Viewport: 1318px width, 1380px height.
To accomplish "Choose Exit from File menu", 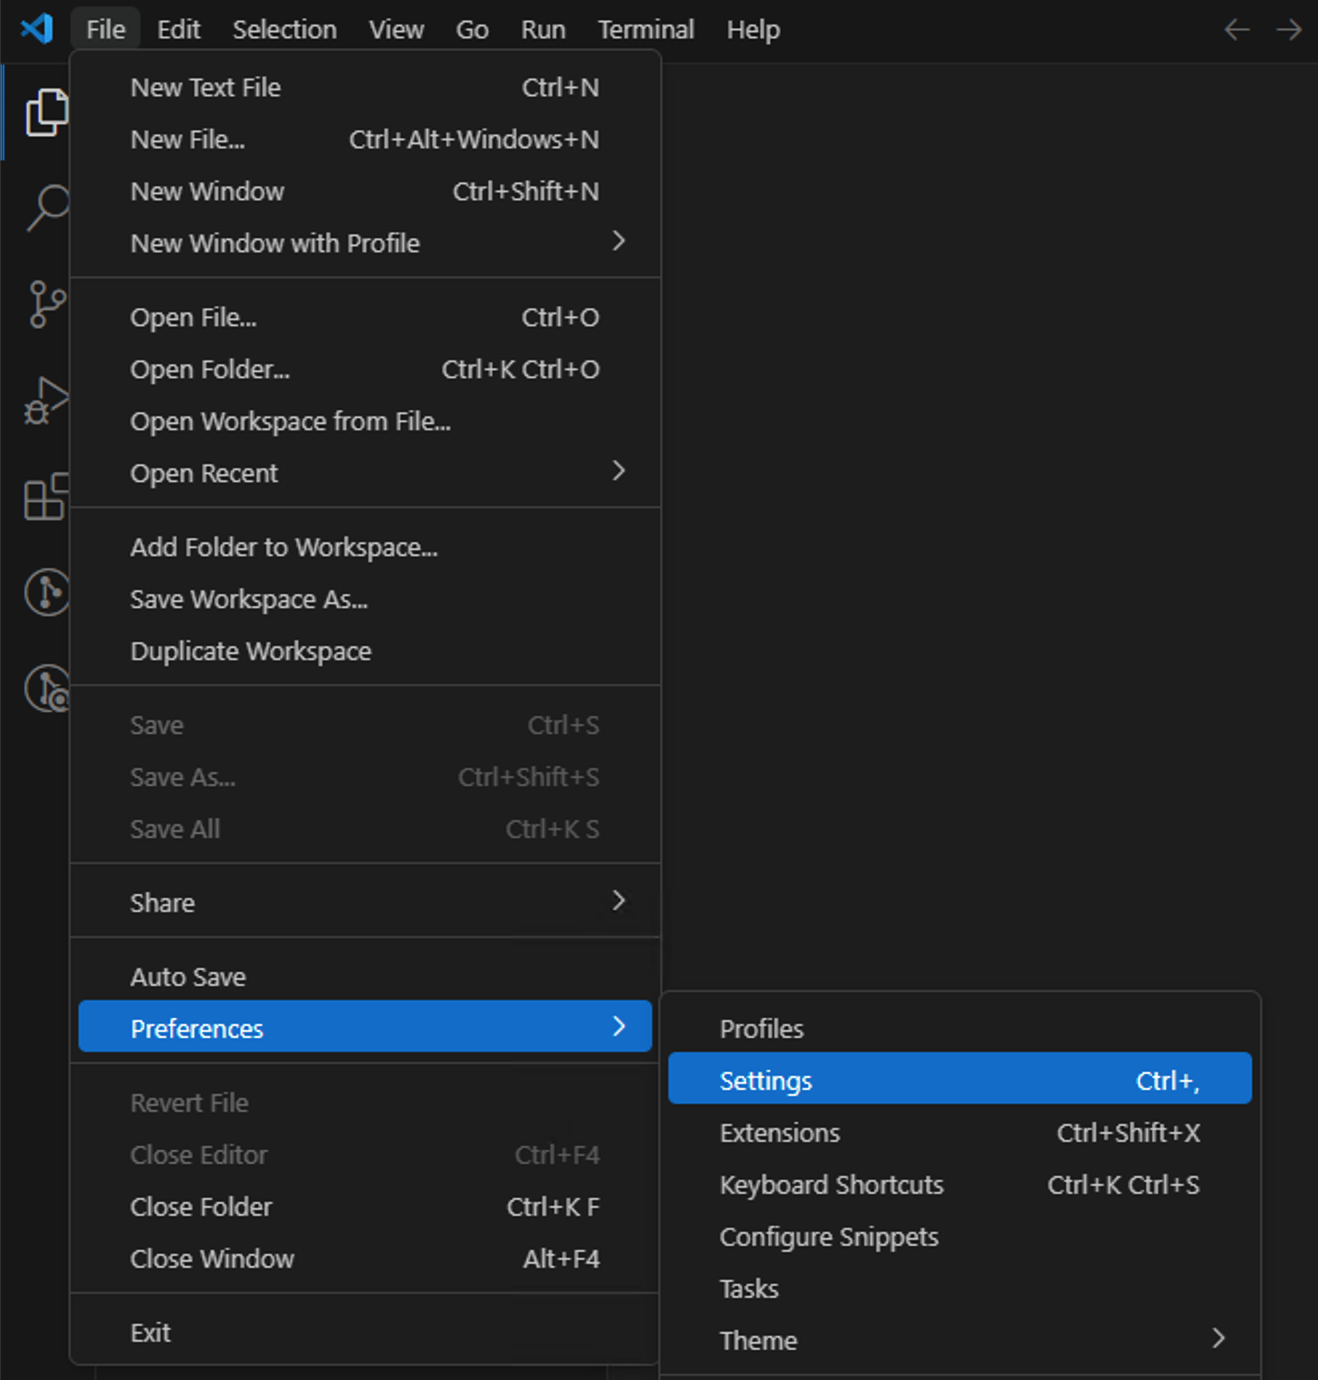I will [365, 1333].
